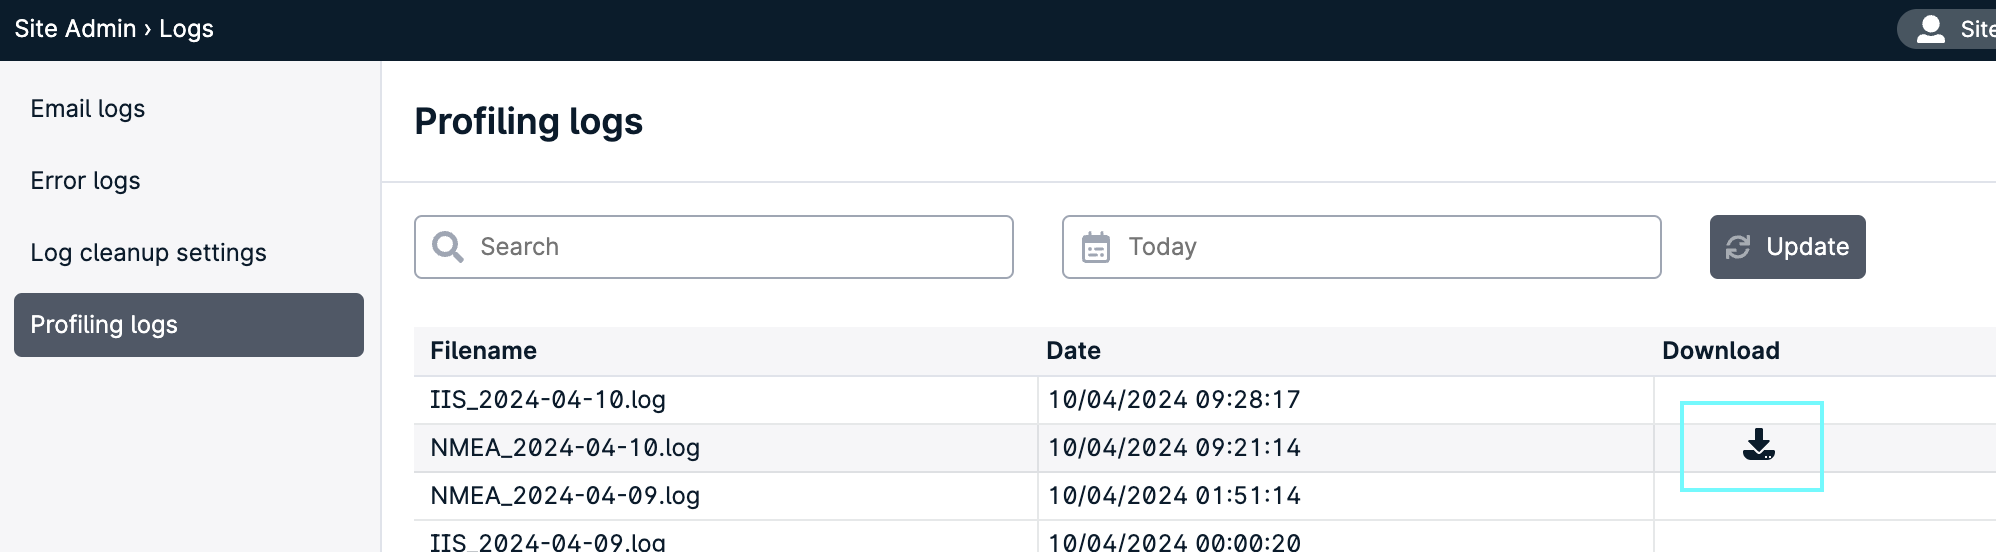Image resolution: width=1996 pixels, height=552 pixels.
Task: Click the Update button
Action: click(x=1787, y=247)
